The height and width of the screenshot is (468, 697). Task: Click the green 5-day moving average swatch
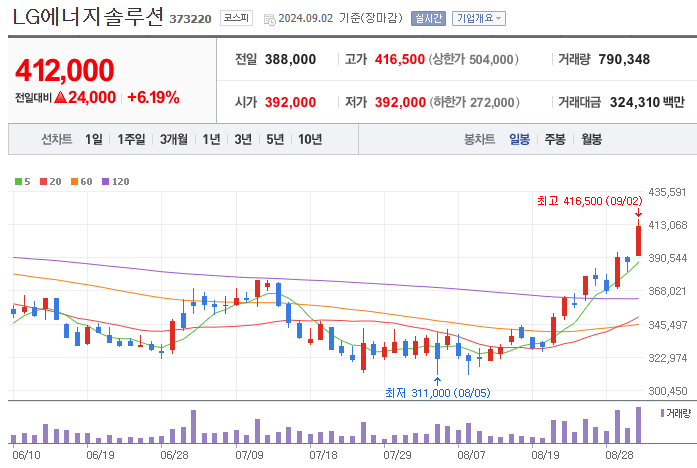(x=18, y=181)
